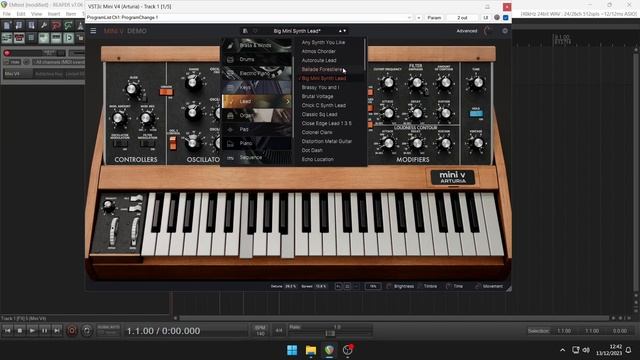Screen dimensions: 640x360
Task: Click REAPER open project toolbar icon
Action: pyautogui.click(x=19, y=26)
